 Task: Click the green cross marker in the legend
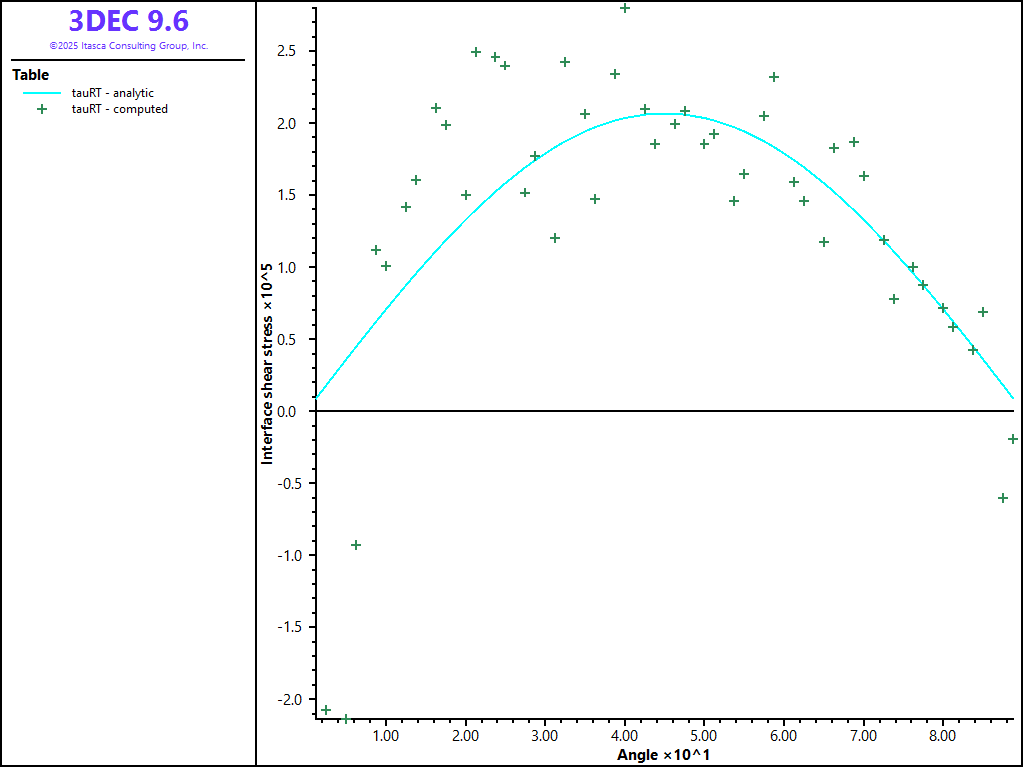42,109
